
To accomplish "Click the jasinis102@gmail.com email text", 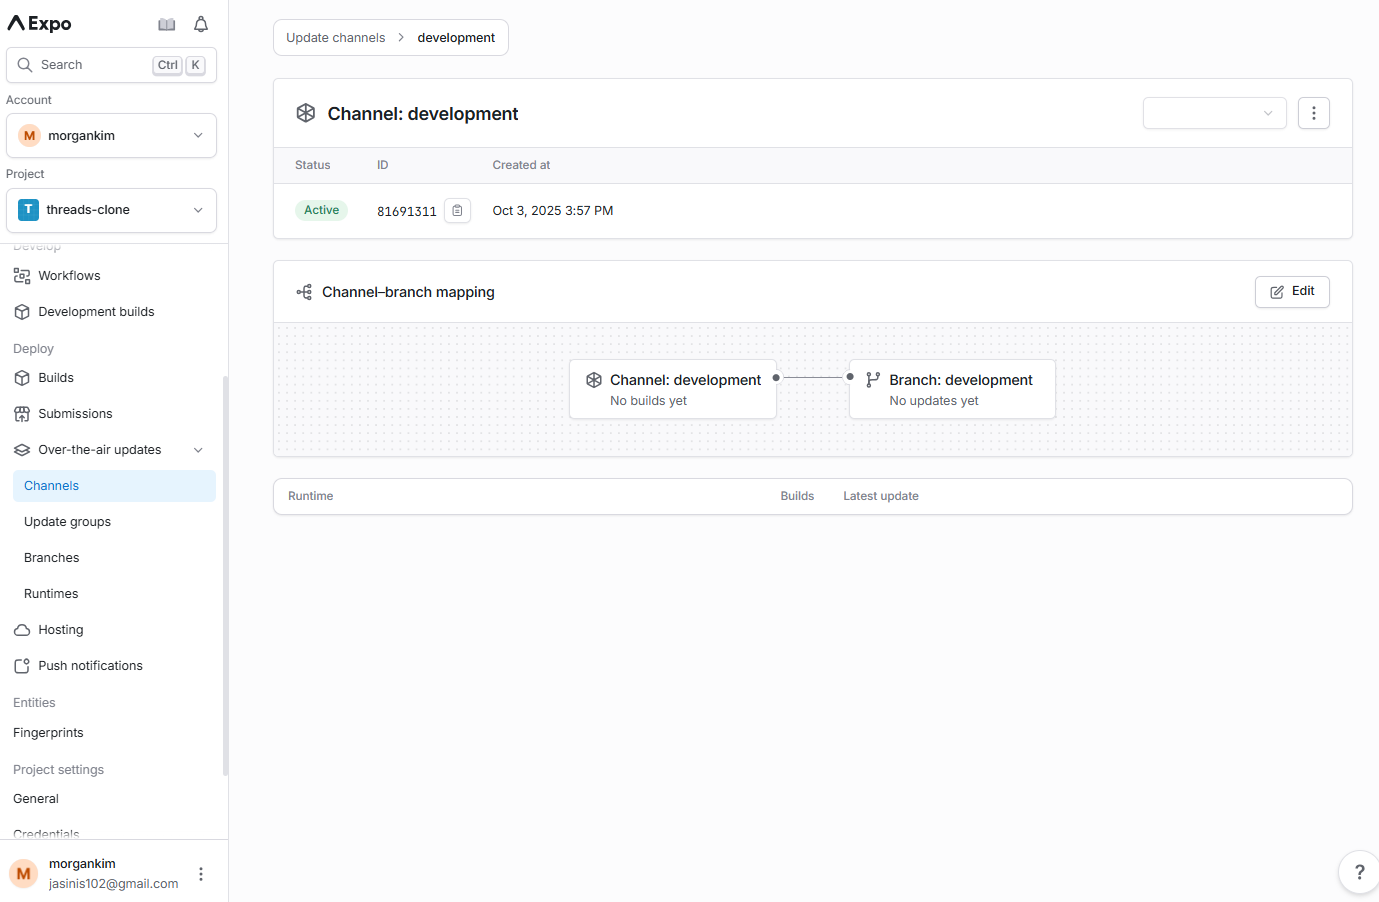I will (114, 884).
